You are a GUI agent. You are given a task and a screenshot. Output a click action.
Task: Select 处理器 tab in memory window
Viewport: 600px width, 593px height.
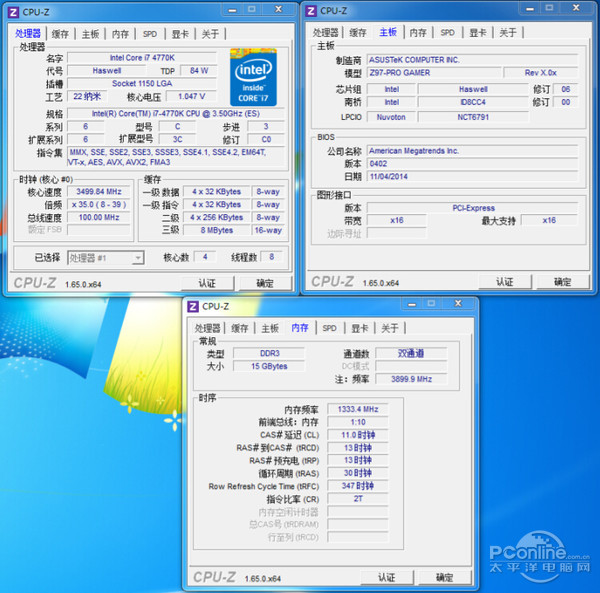[207, 328]
